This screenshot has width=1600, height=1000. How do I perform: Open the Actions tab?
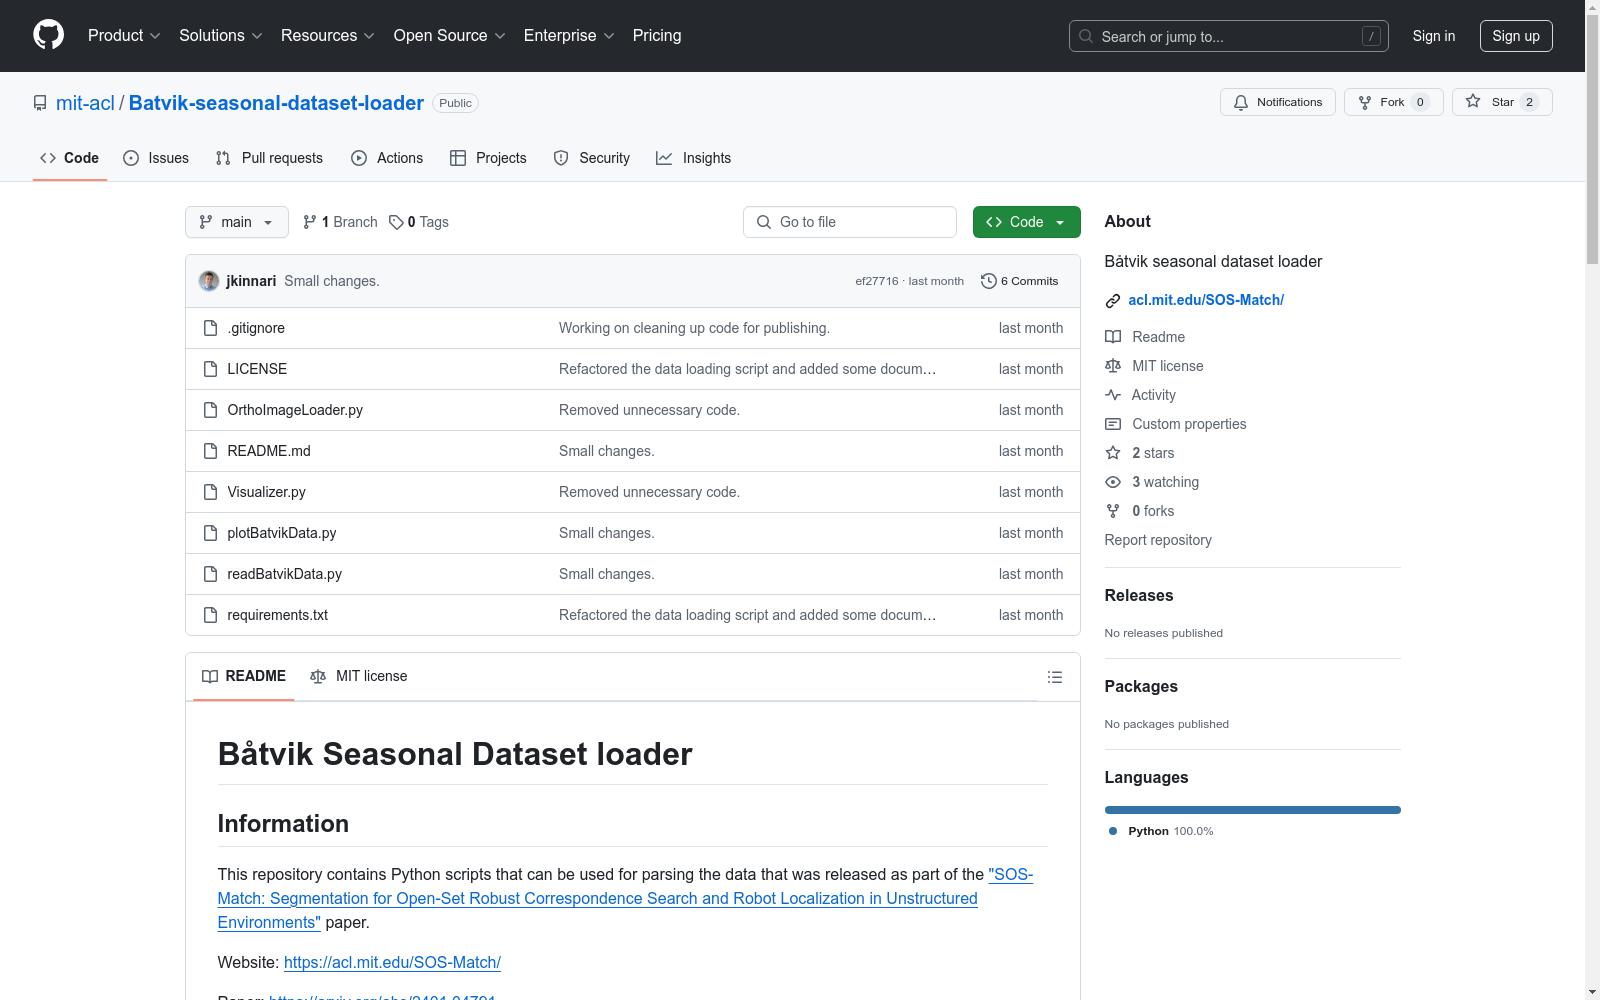tap(387, 158)
